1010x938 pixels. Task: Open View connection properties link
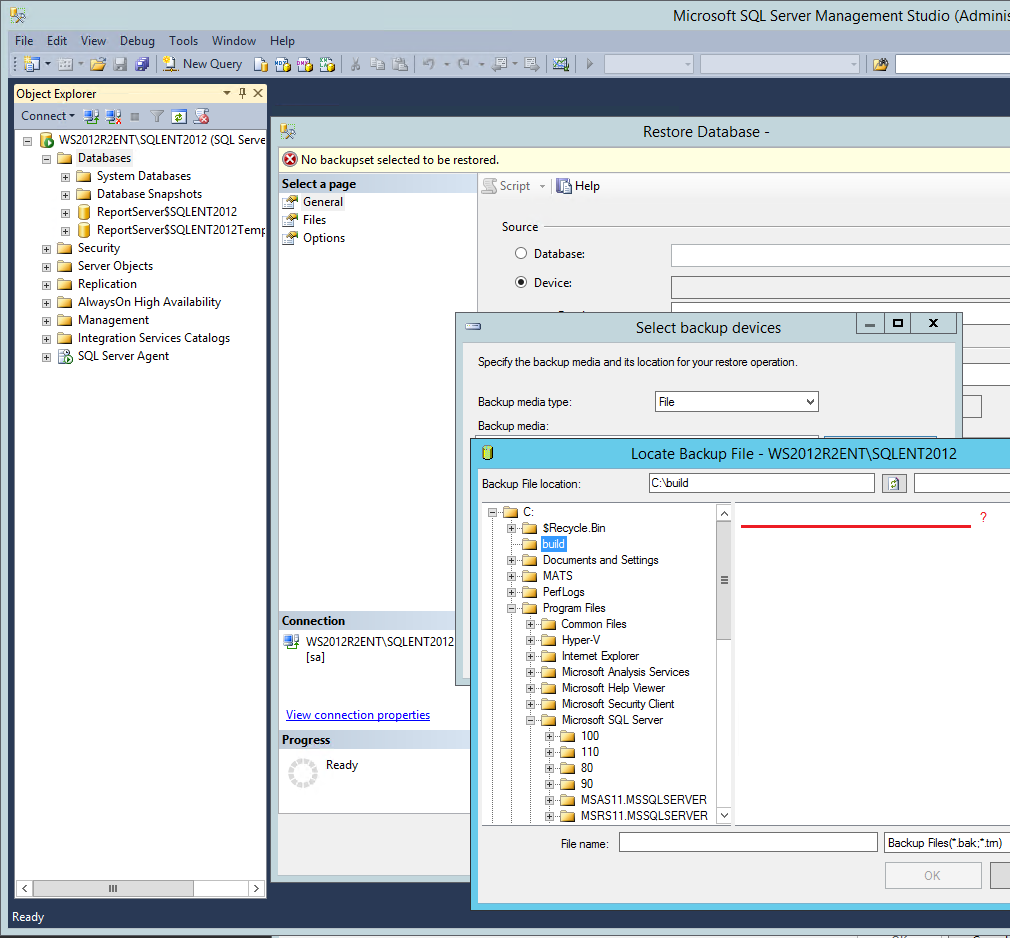pos(357,714)
